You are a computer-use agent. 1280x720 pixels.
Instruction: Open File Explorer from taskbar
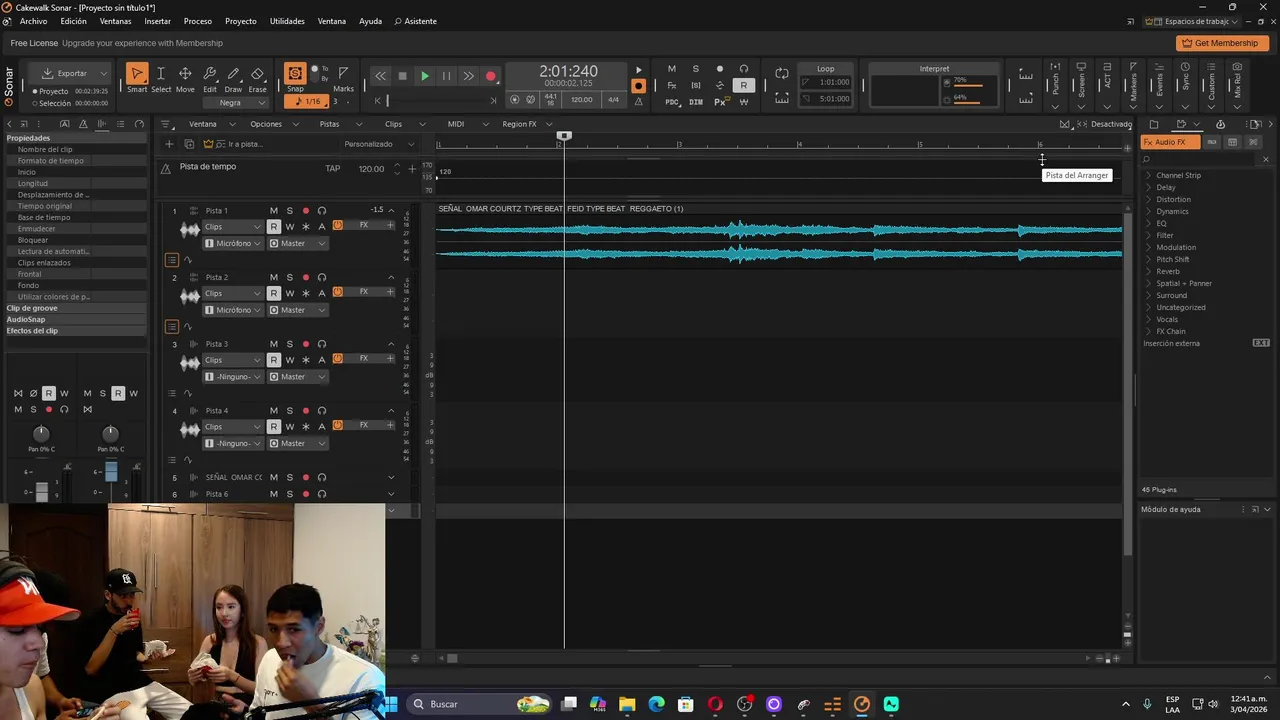[x=627, y=704]
